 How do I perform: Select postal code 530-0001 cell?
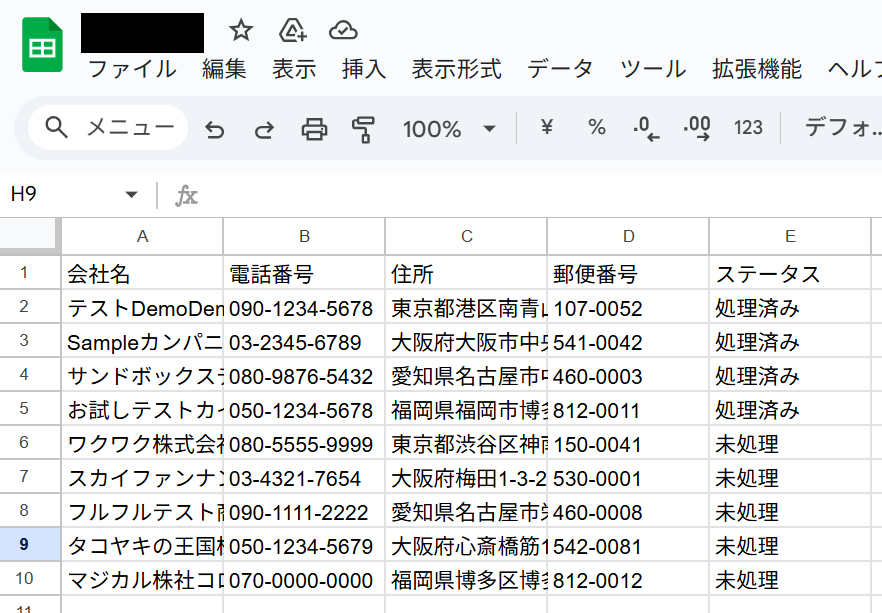pos(628,477)
